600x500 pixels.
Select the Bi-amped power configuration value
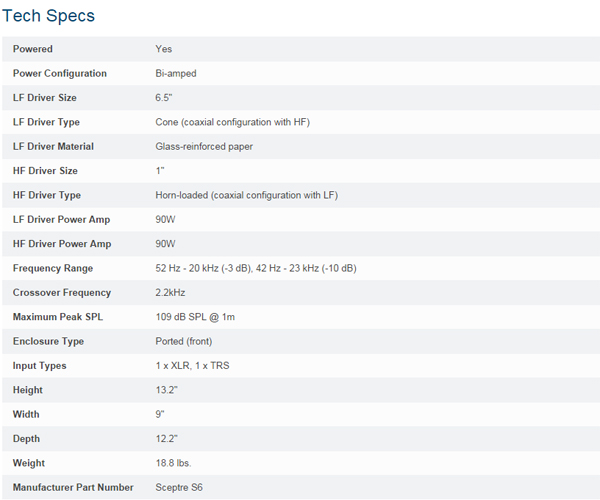pyautogui.click(x=178, y=73)
